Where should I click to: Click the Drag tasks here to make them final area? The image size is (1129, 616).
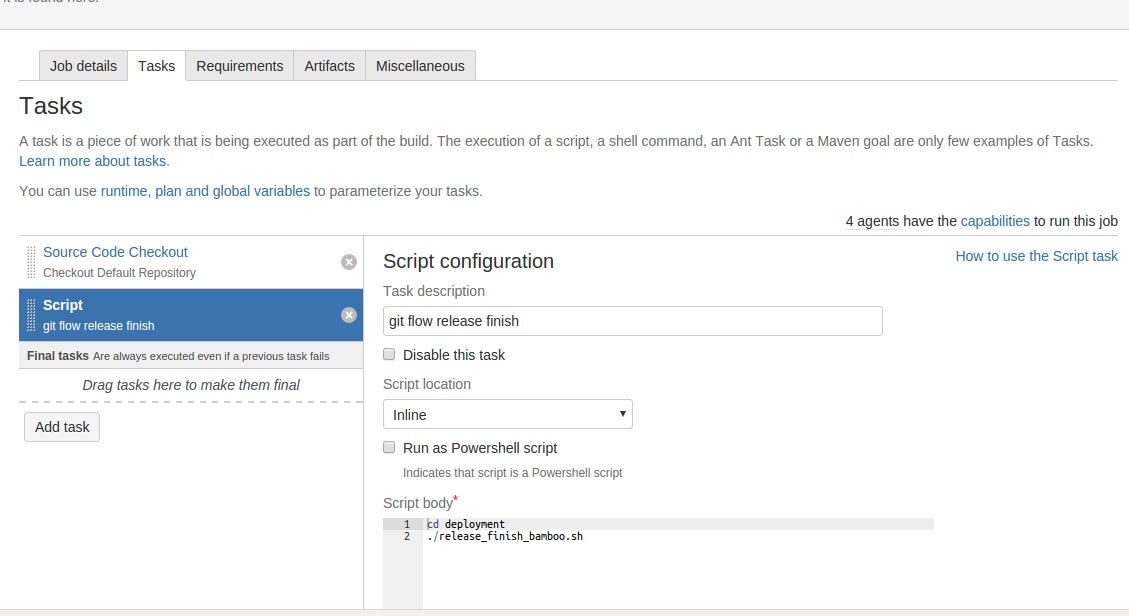tap(191, 385)
